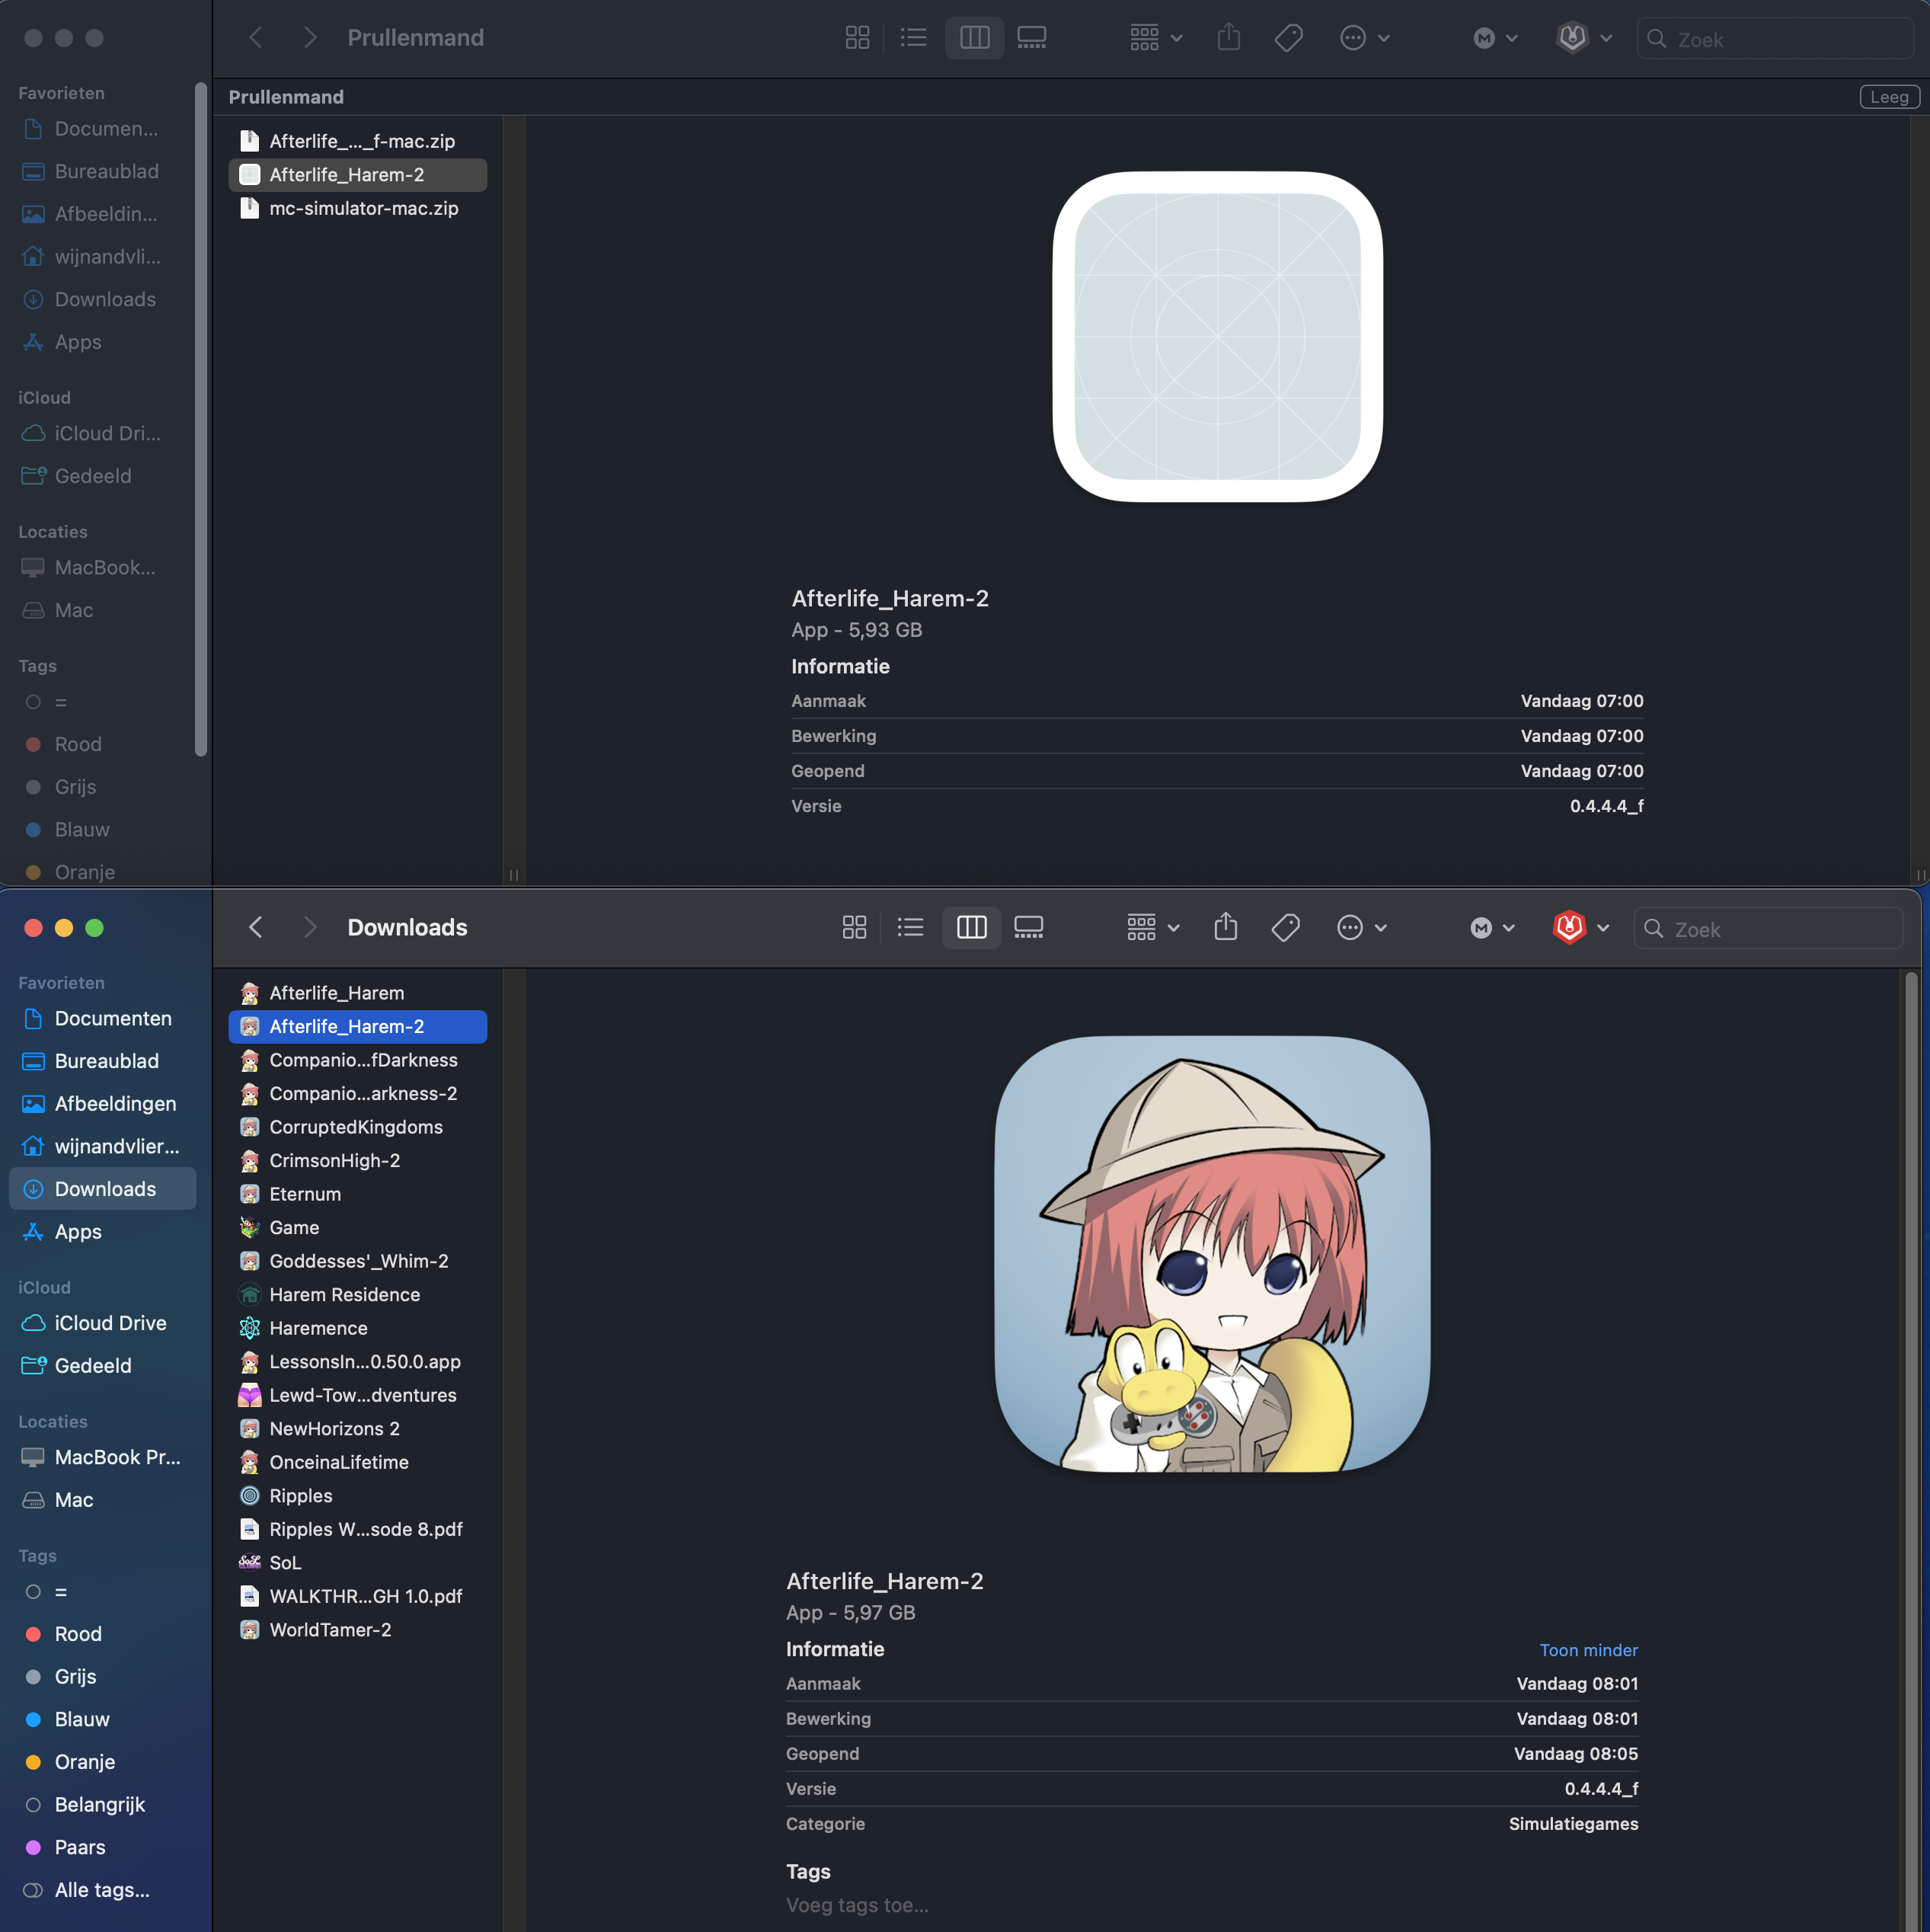Select Harem Residence in Downloads list
Screen dimensions: 1930x1932
point(358,1295)
